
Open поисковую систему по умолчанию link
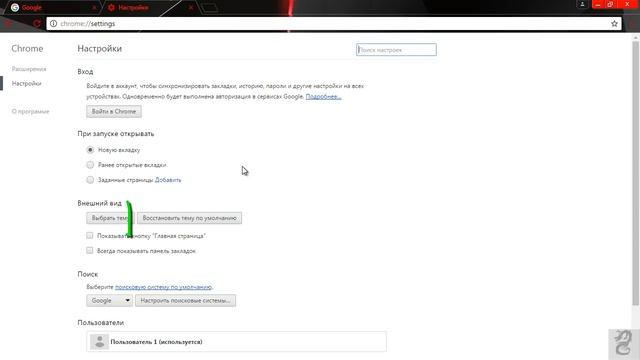click(x=163, y=287)
